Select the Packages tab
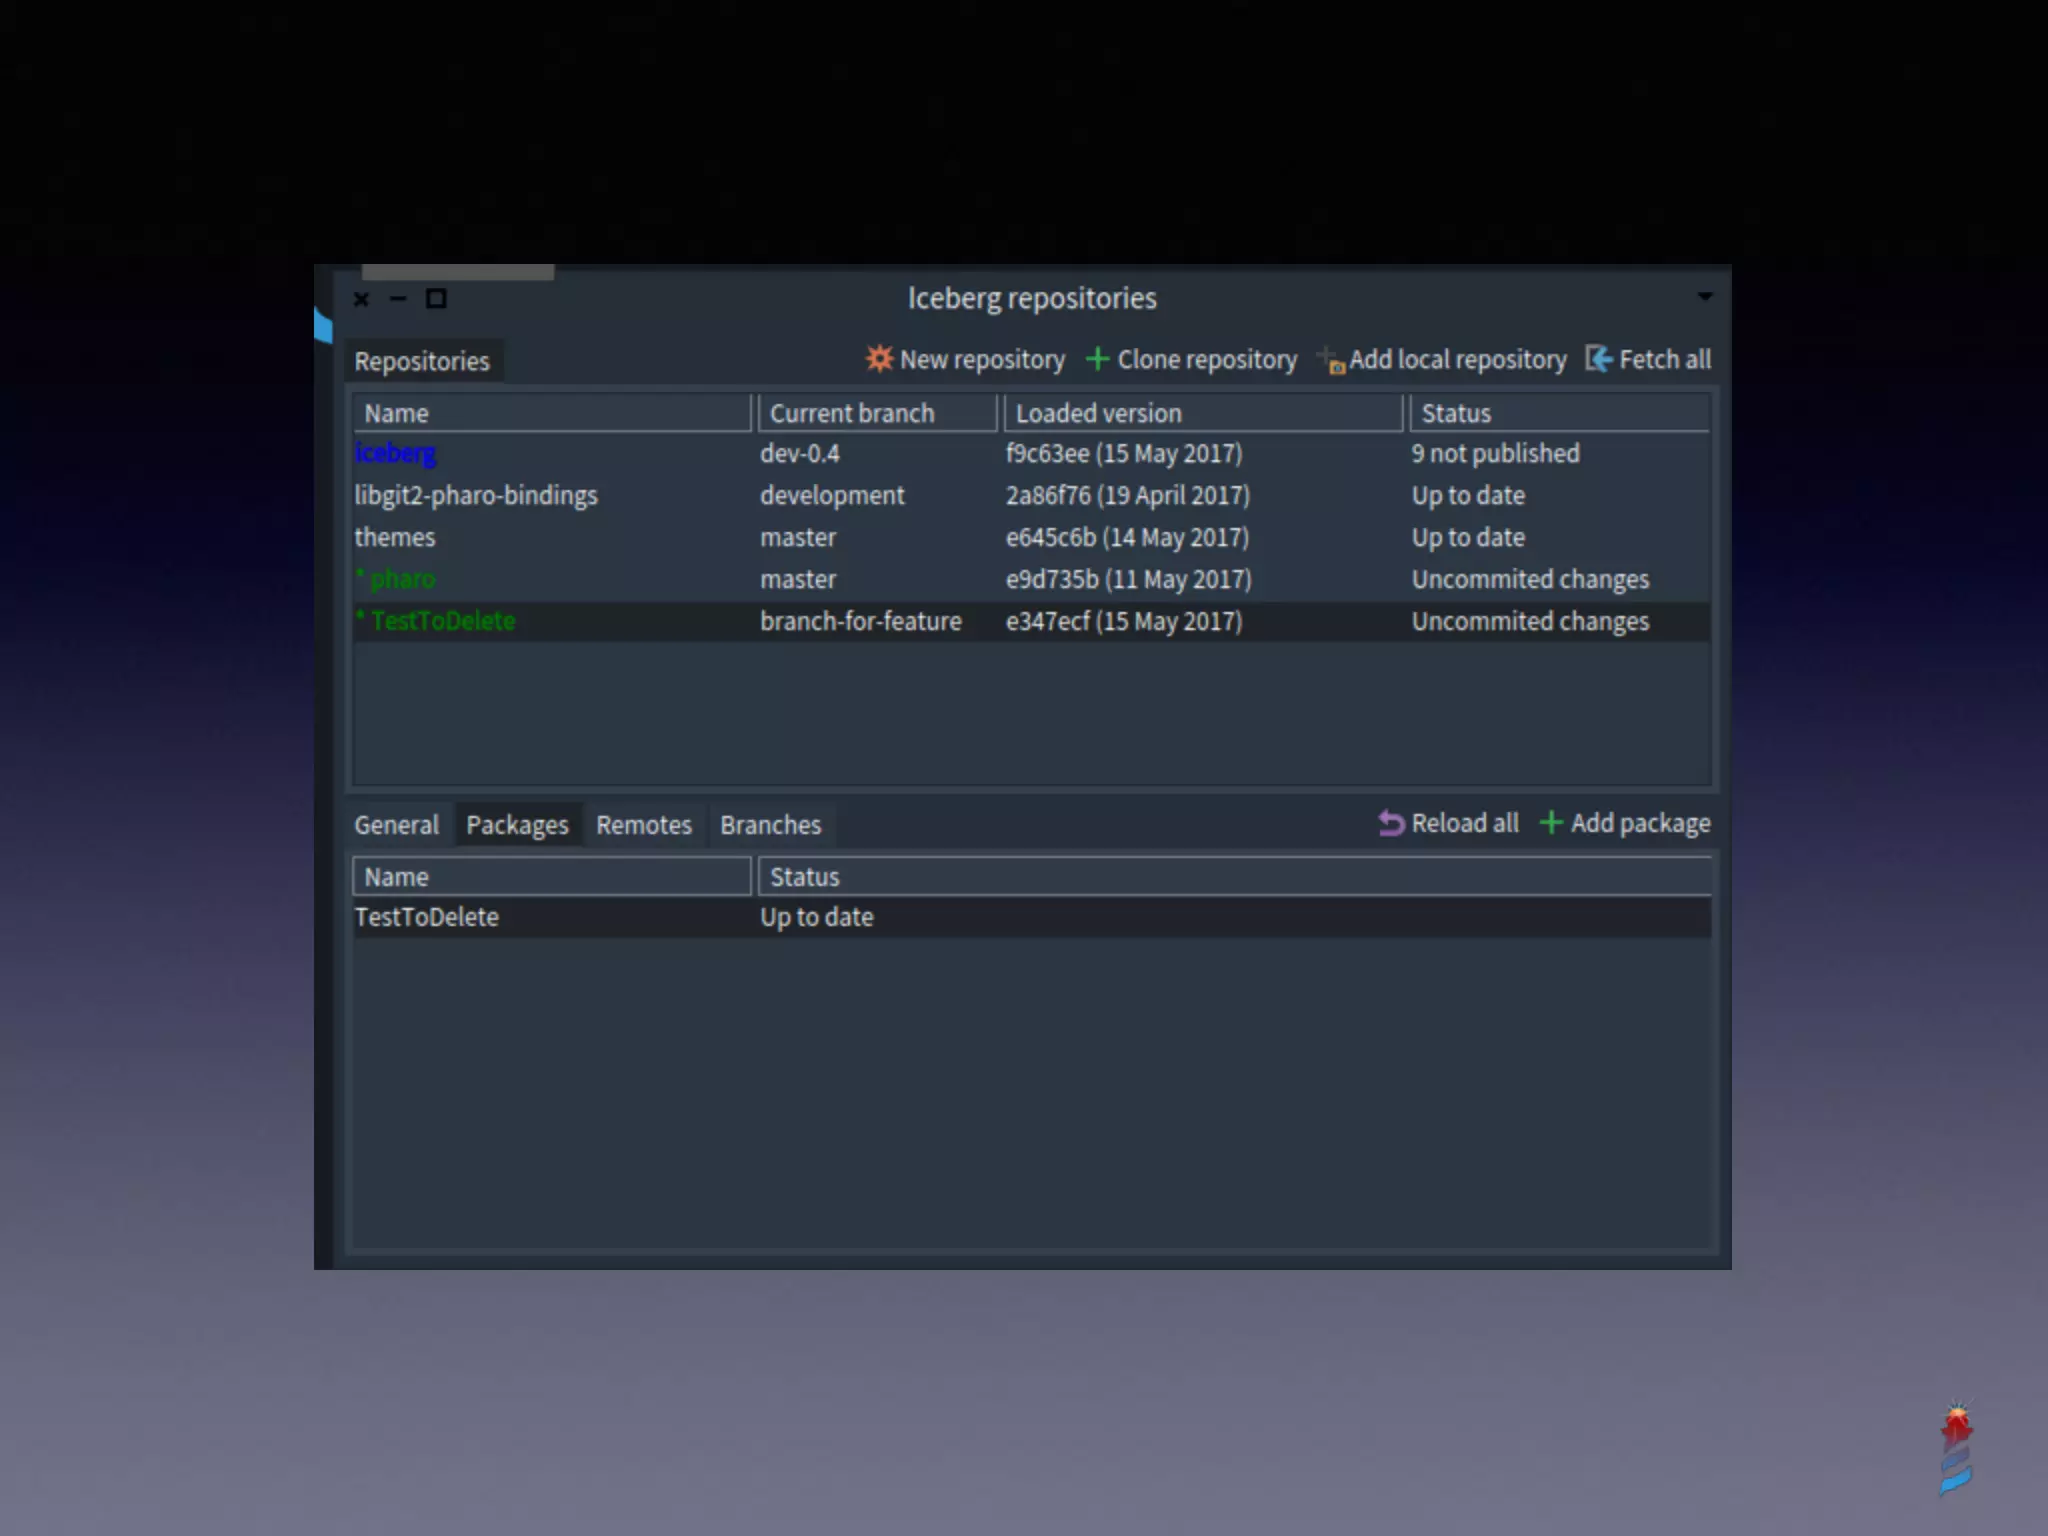This screenshot has height=1536, width=2048. (x=517, y=825)
